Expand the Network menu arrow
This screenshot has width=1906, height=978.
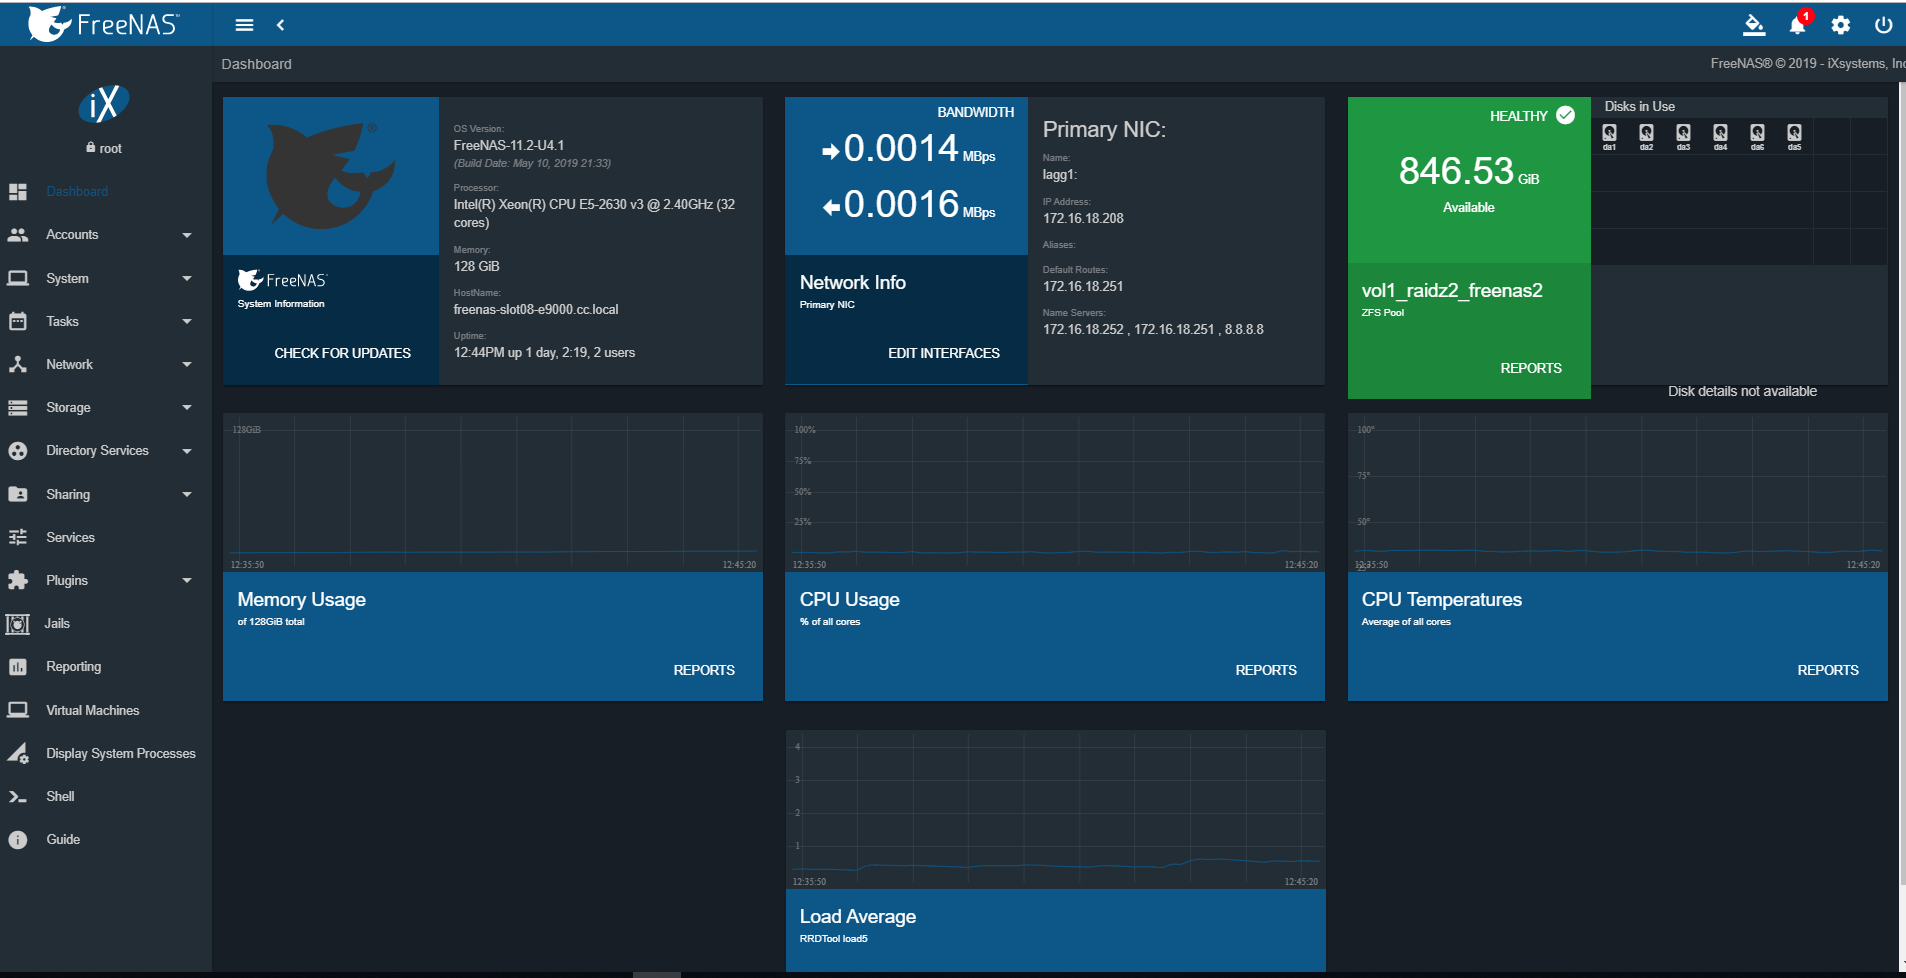click(x=187, y=364)
